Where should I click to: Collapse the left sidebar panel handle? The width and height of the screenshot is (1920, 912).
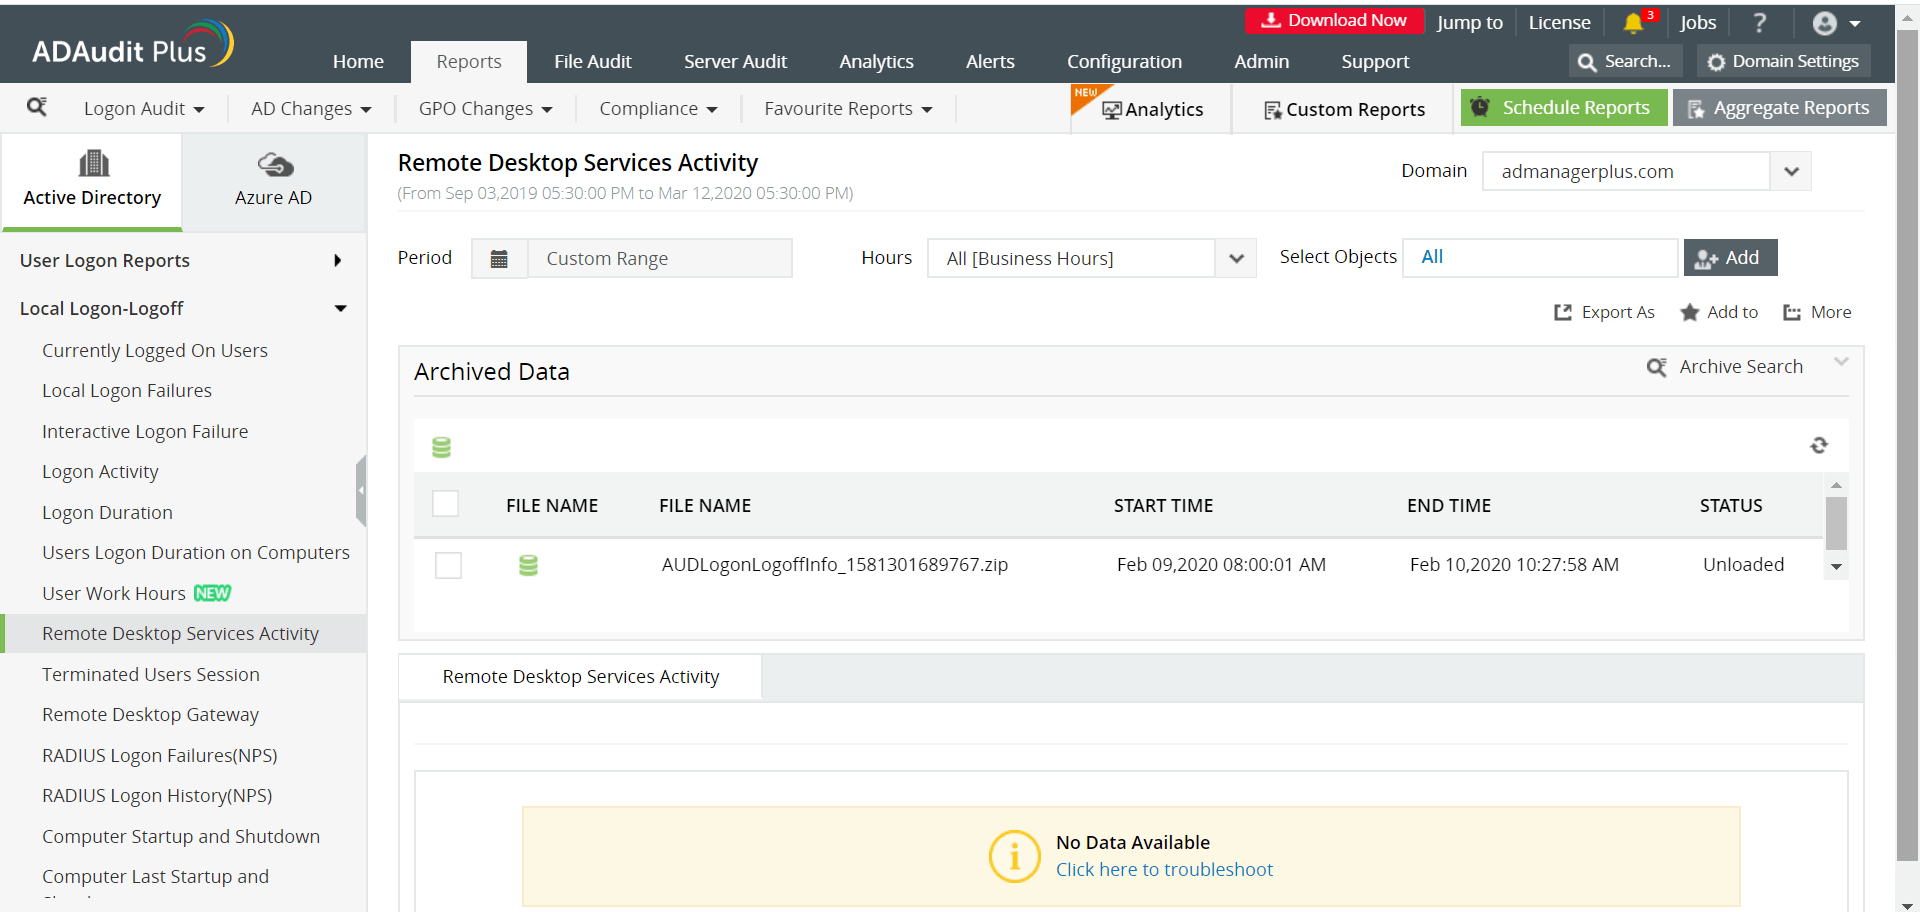(x=361, y=490)
